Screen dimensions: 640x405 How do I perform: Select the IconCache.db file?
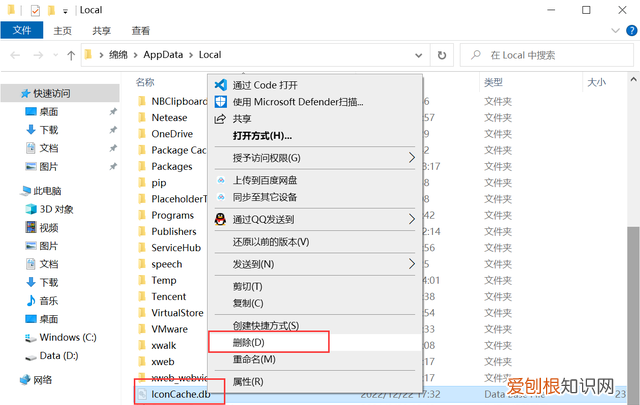(180, 394)
